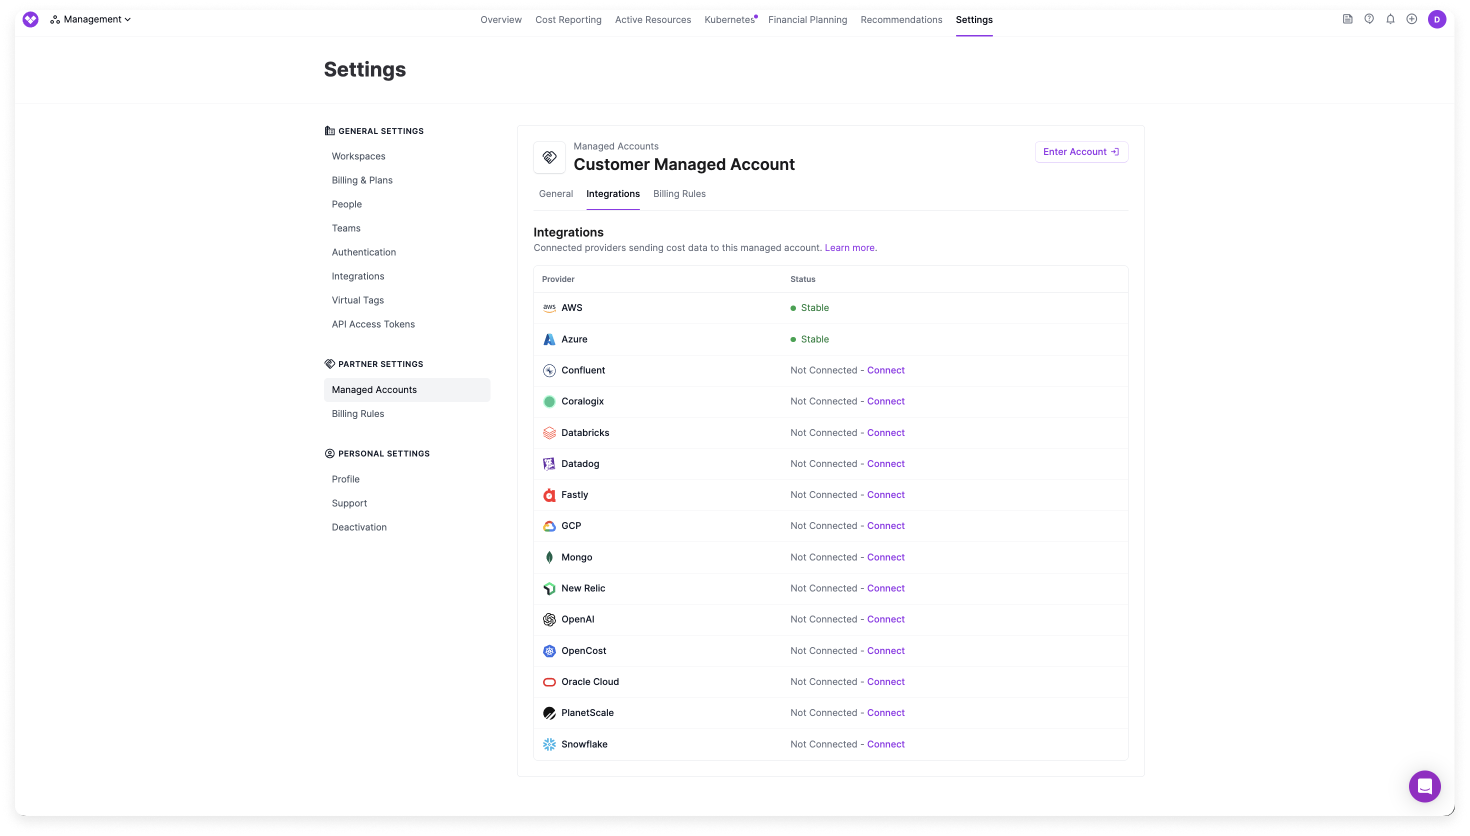Select the Integrations account tab

click(x=613, y=194)
